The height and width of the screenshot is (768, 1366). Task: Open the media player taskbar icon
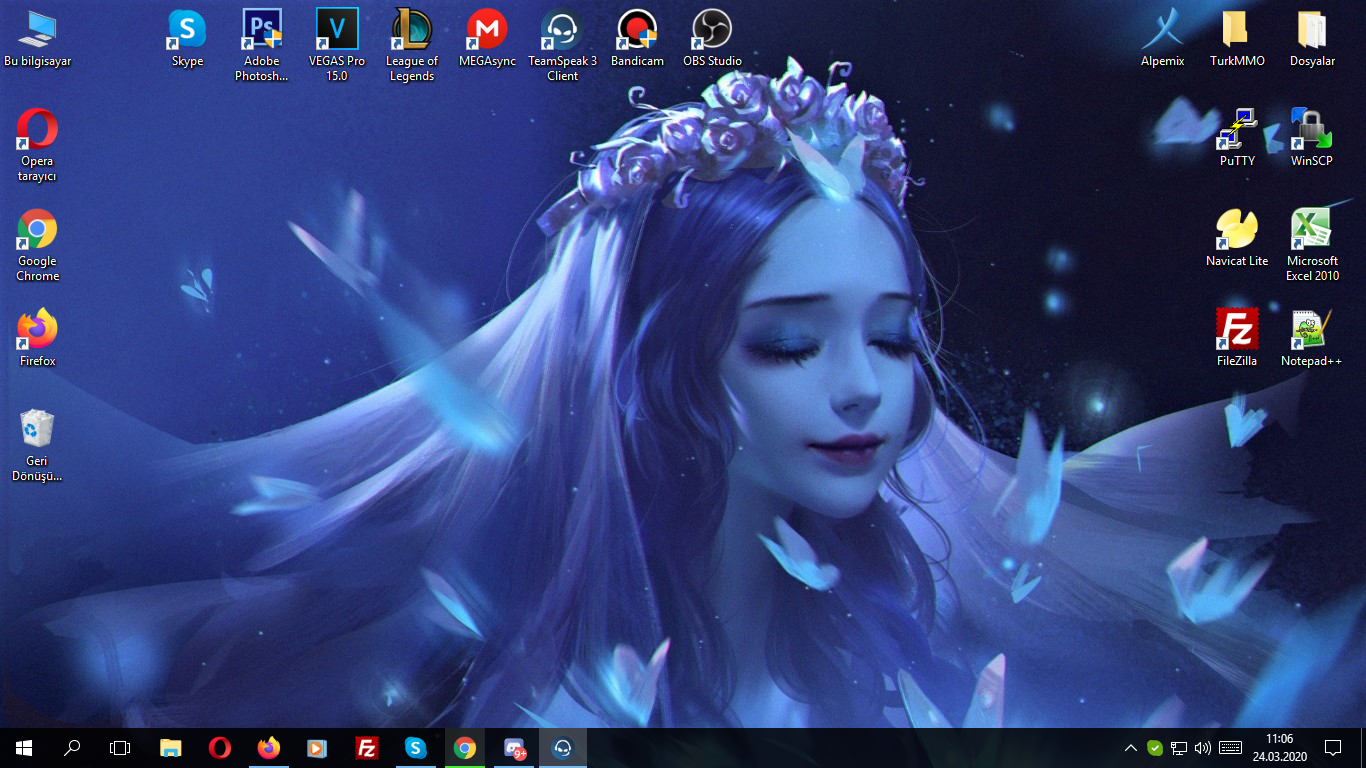coord(317,748)
